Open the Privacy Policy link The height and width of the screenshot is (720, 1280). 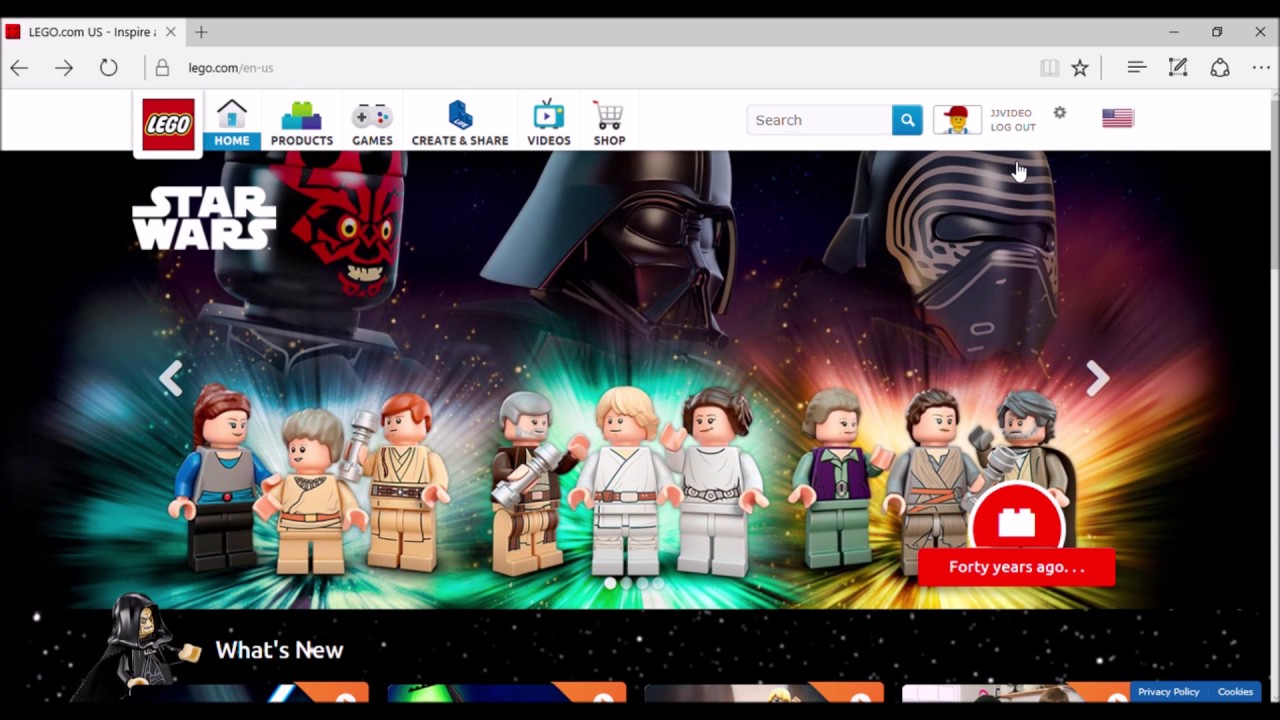1168,692
